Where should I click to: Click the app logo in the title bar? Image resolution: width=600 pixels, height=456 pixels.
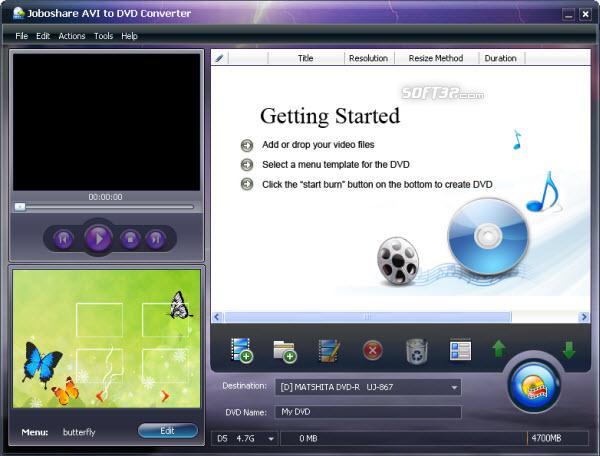[x=18, y=13]
